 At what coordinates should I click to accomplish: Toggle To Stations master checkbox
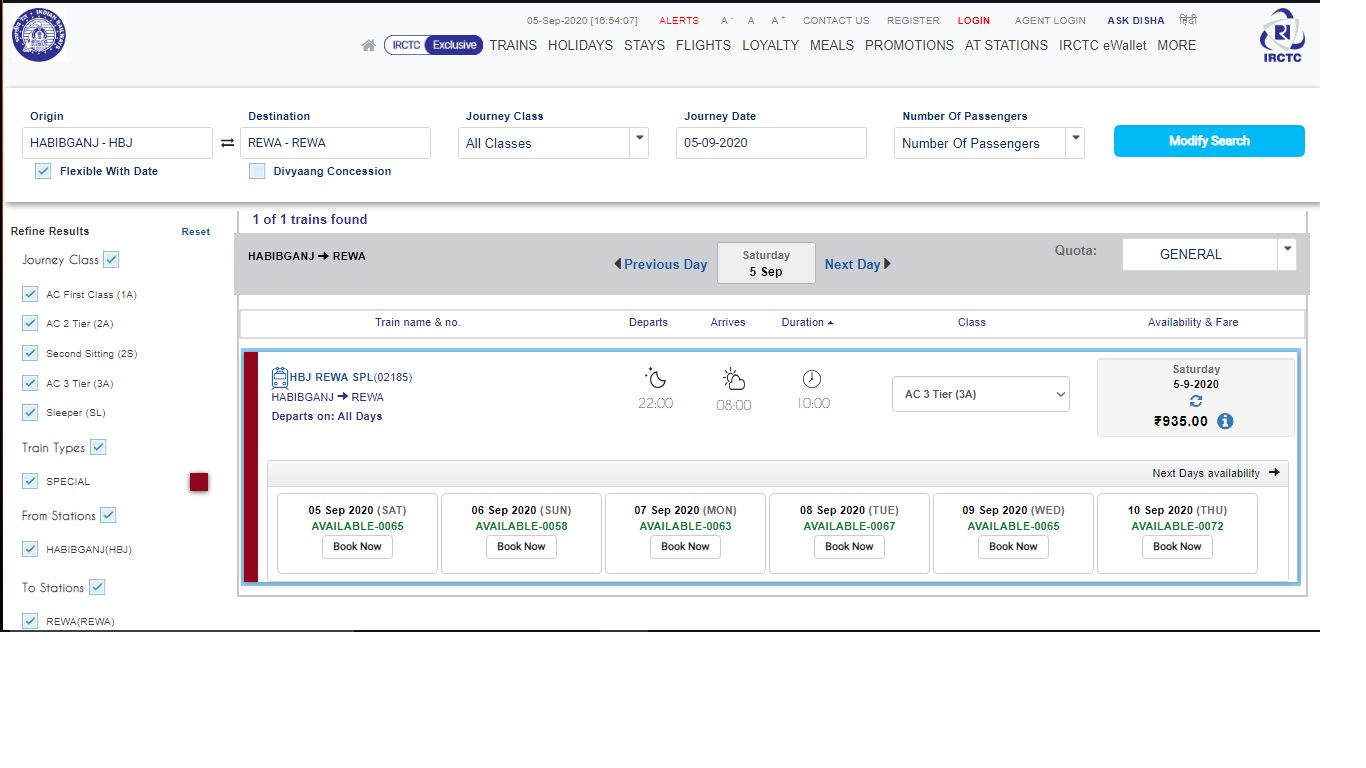click(97, 588)
